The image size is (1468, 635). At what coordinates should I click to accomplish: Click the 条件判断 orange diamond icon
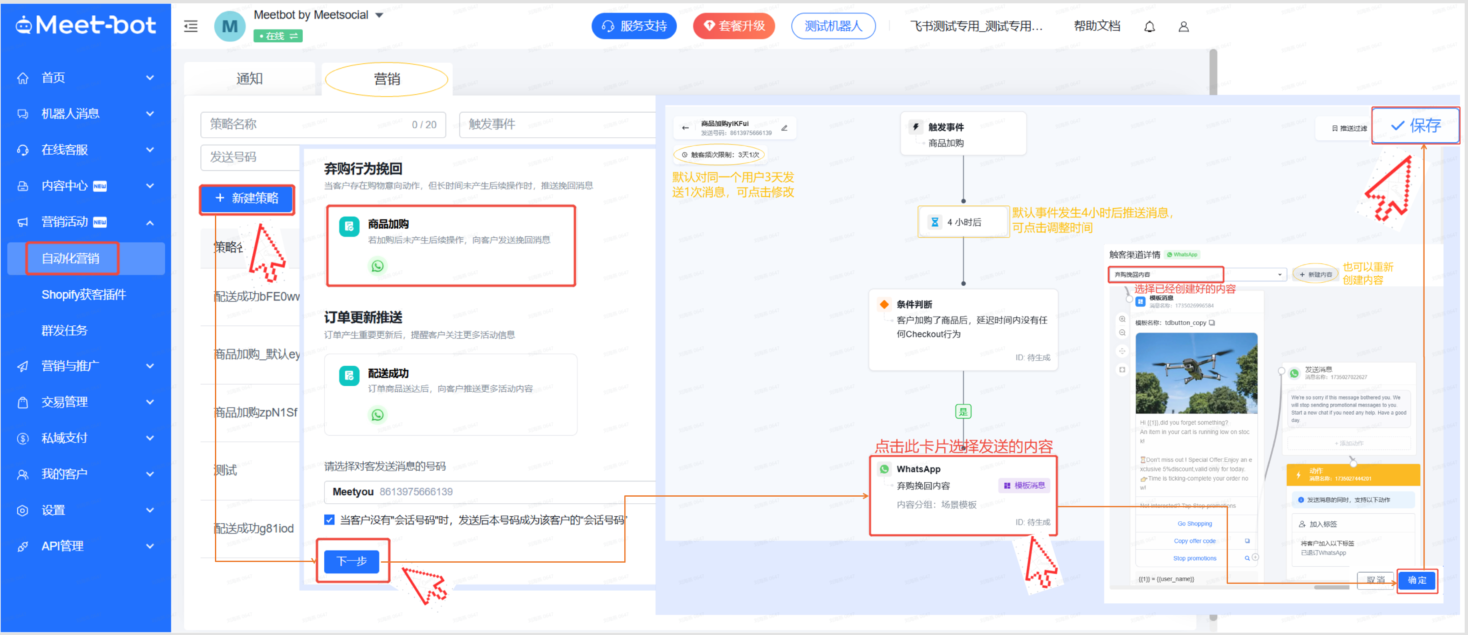[883, 304]
